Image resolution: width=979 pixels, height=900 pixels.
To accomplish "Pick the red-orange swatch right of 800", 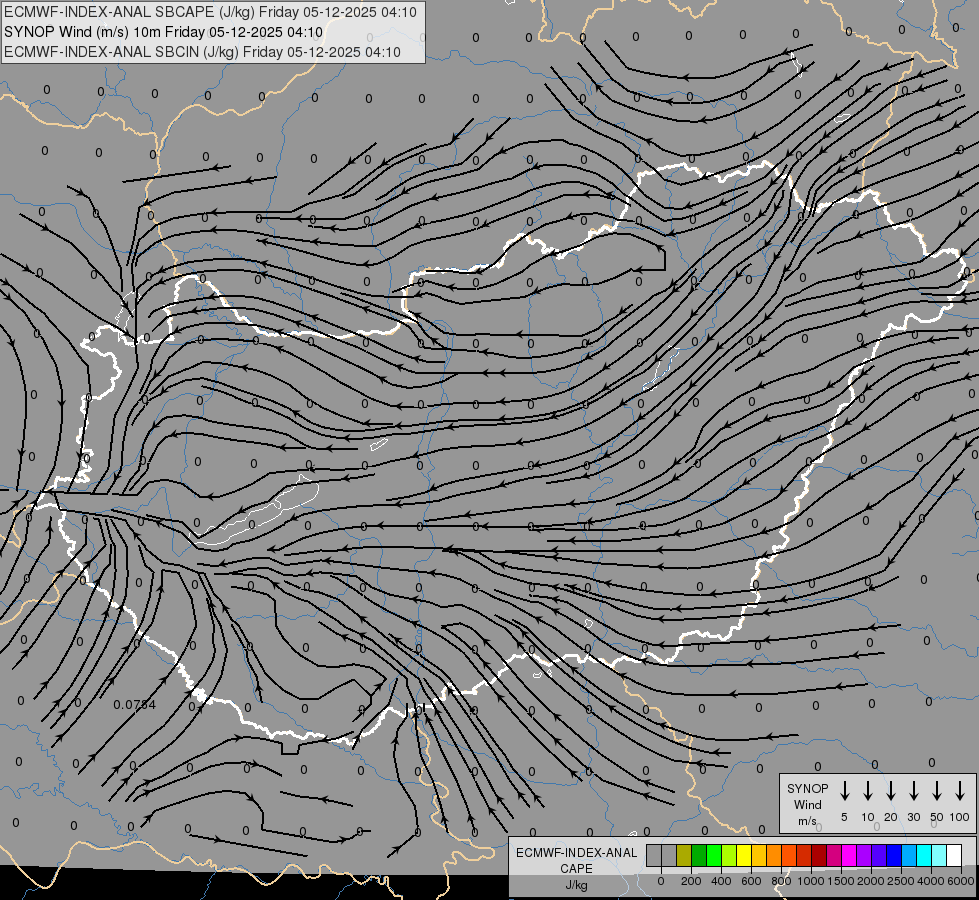I will click(x=789, y=856).
